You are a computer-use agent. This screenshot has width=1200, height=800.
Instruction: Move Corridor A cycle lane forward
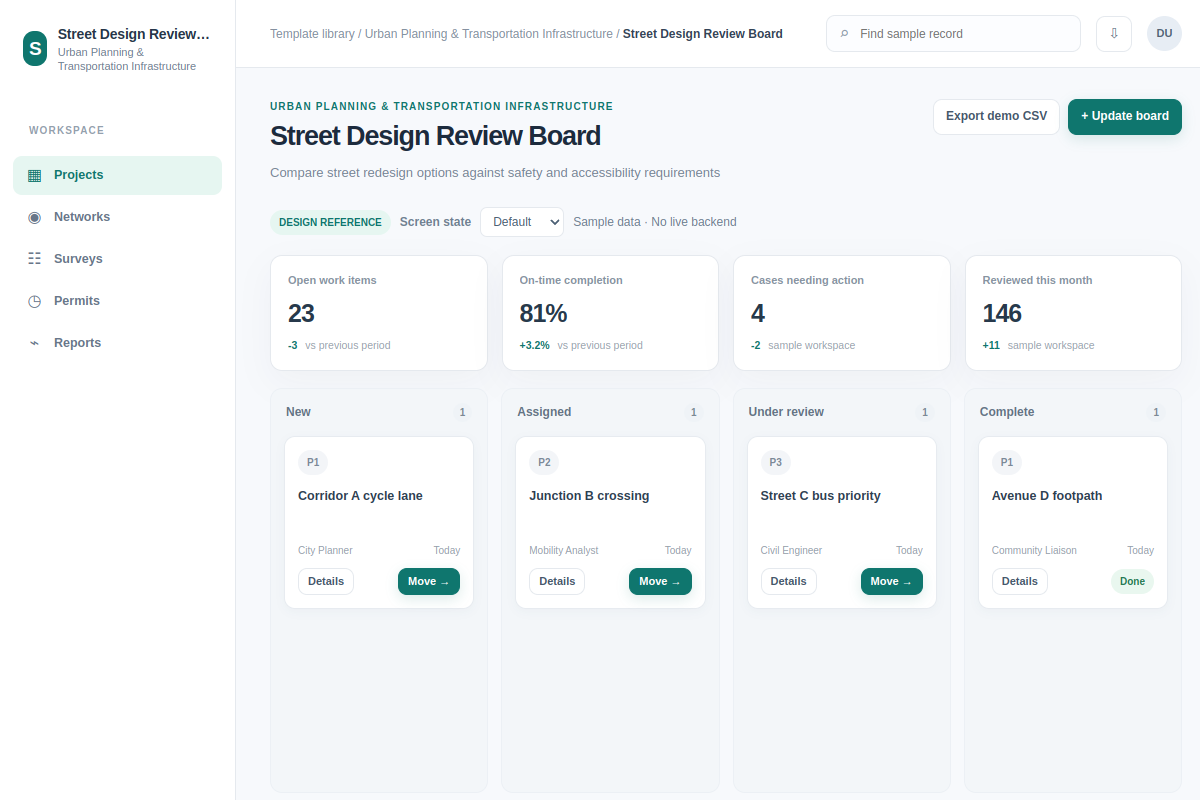click(x=429, y=581)
